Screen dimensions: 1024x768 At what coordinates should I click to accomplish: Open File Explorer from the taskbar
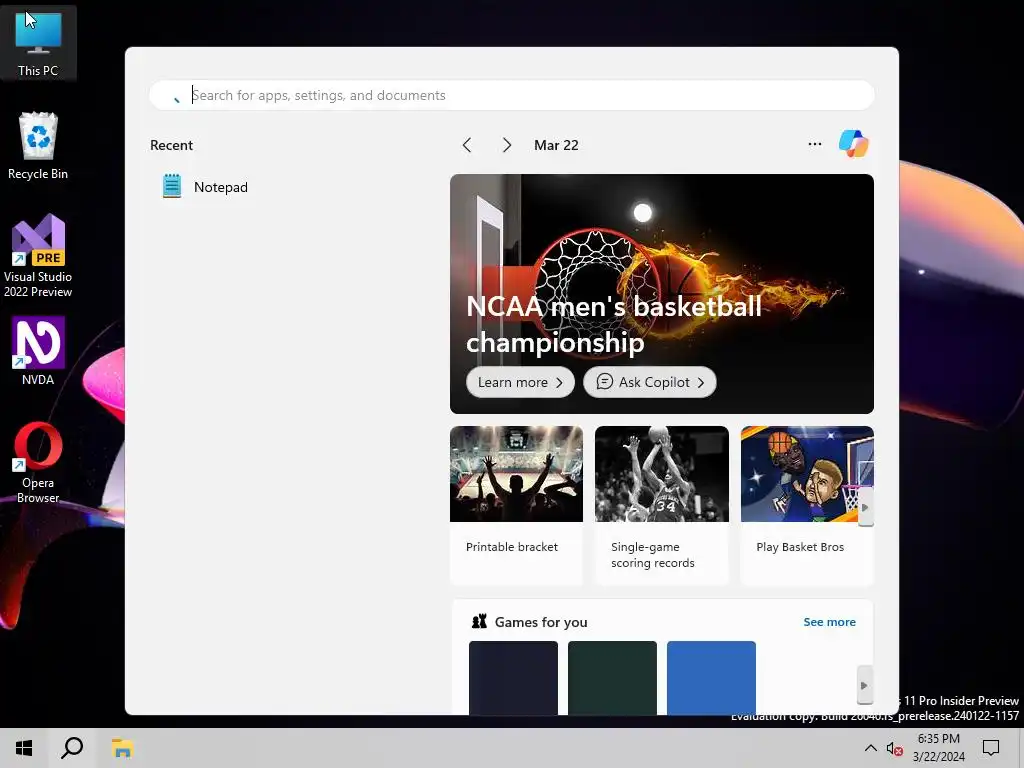pos(122,748)
